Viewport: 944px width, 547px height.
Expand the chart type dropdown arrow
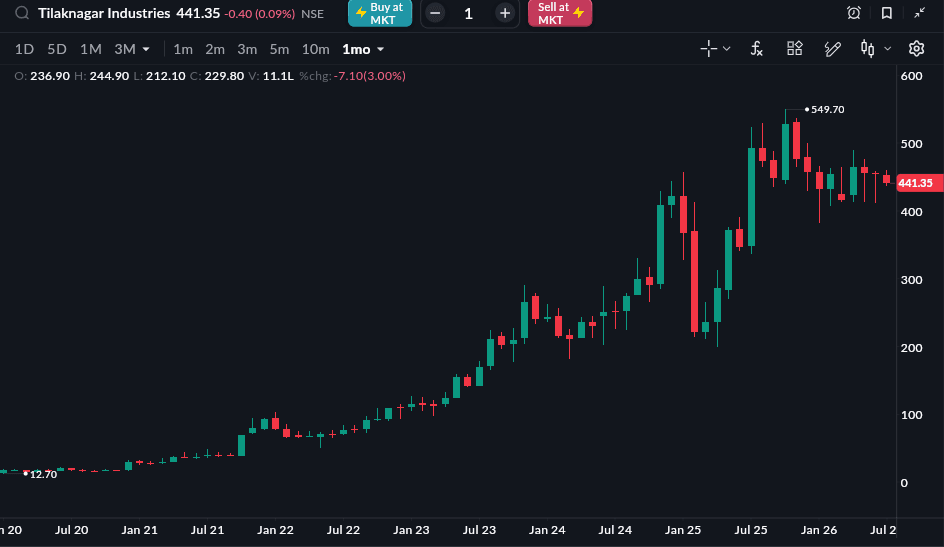[887, 49]
